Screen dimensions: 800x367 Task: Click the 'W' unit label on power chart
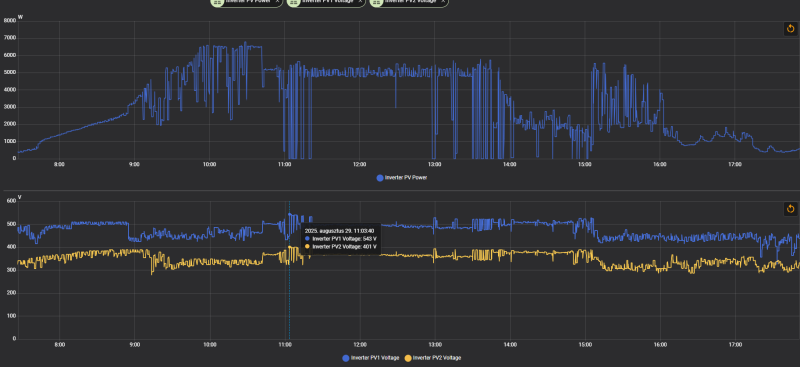coord(20,17)
